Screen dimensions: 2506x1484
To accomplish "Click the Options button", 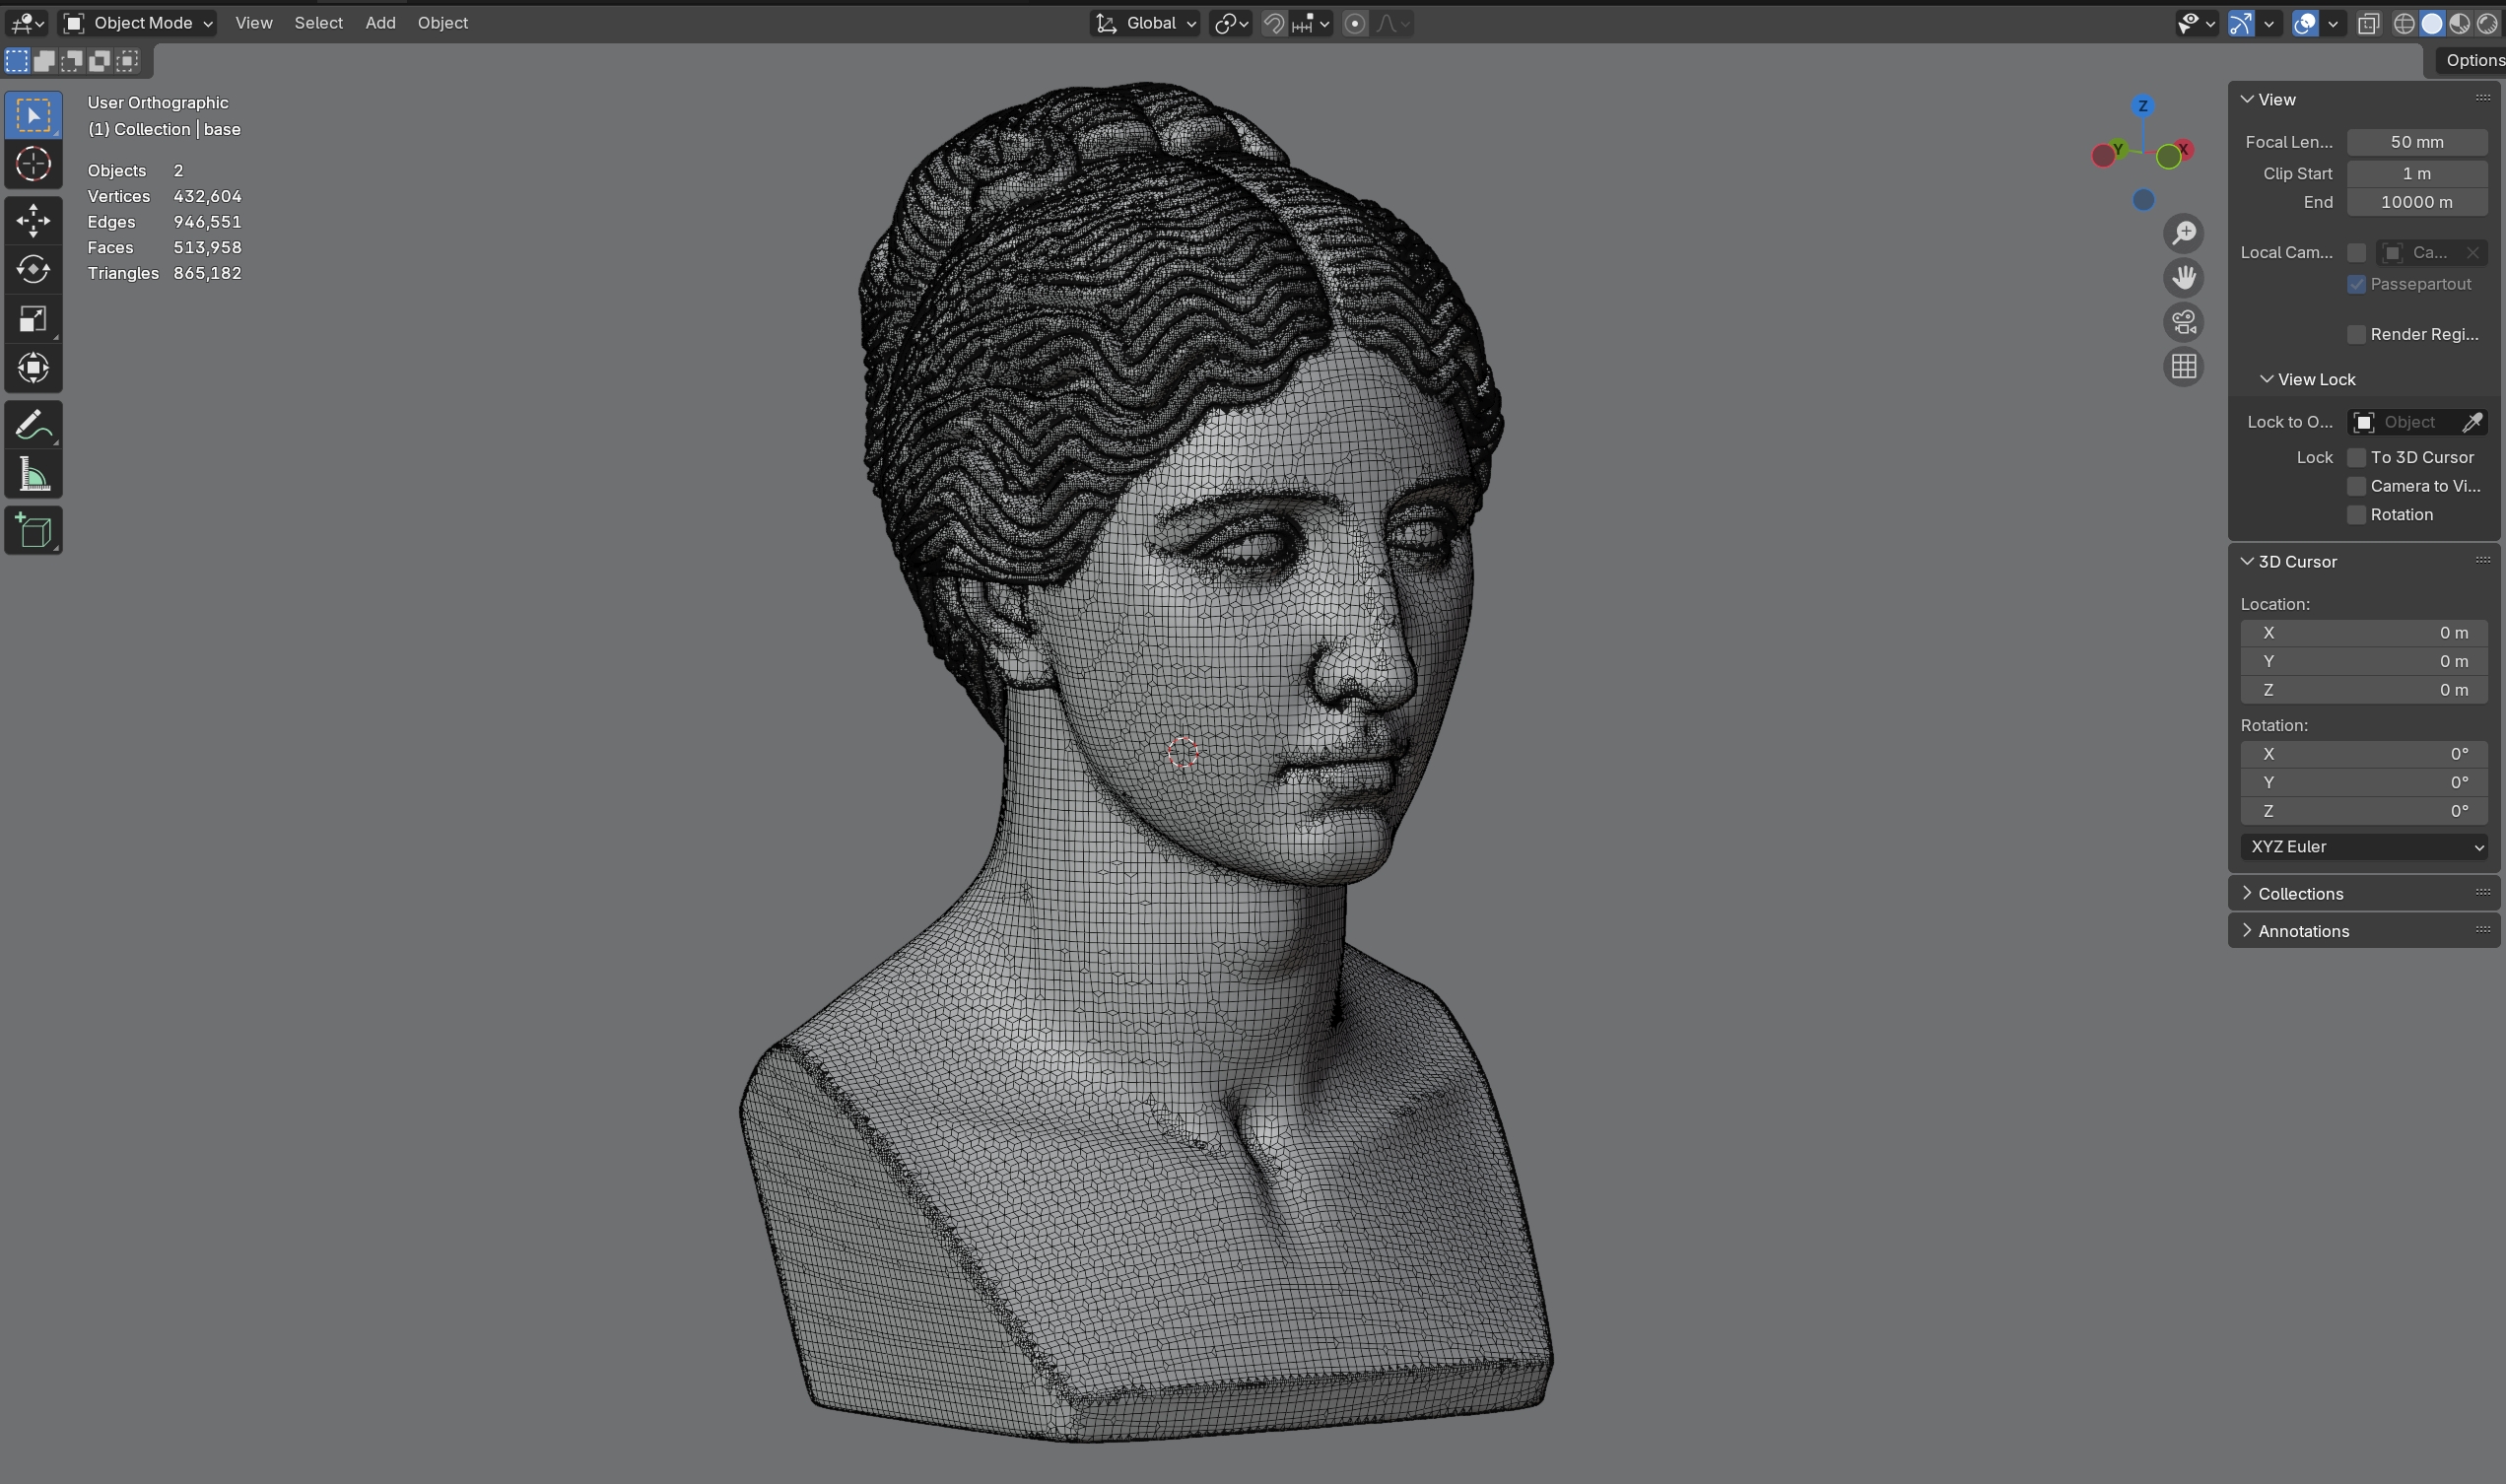I will pos(2472,61).
